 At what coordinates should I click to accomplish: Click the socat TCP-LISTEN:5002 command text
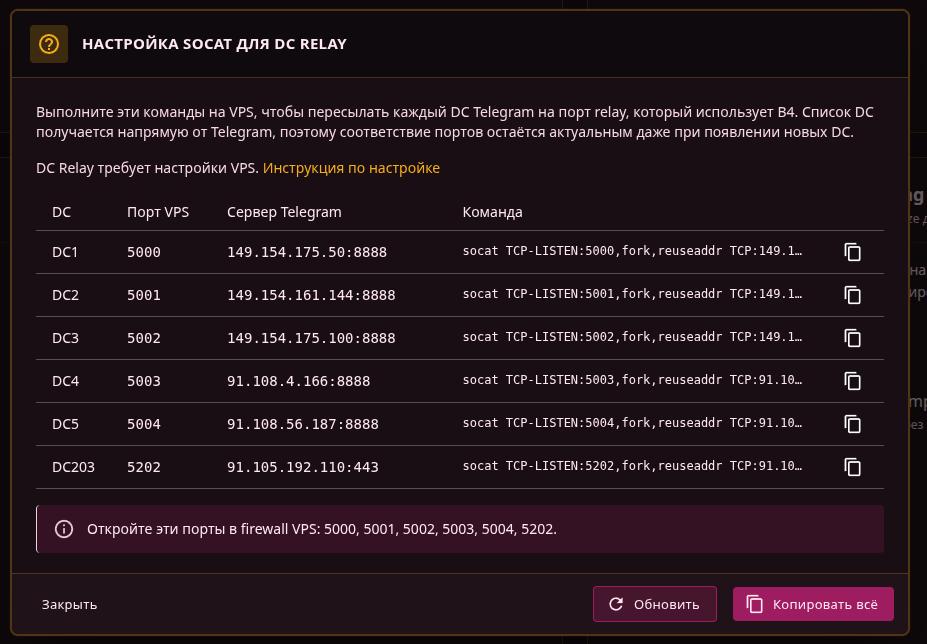(x=632, y=337)
